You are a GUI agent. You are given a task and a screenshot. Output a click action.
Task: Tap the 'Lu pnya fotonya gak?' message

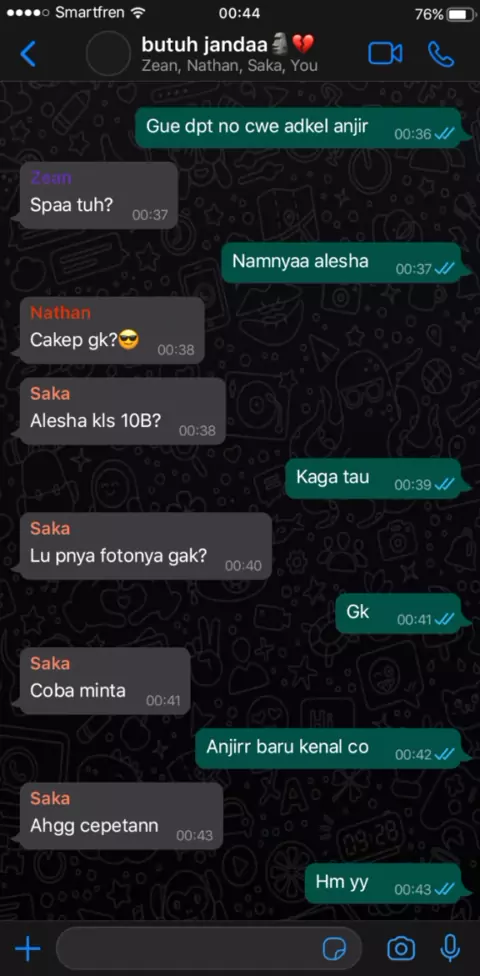145,546
